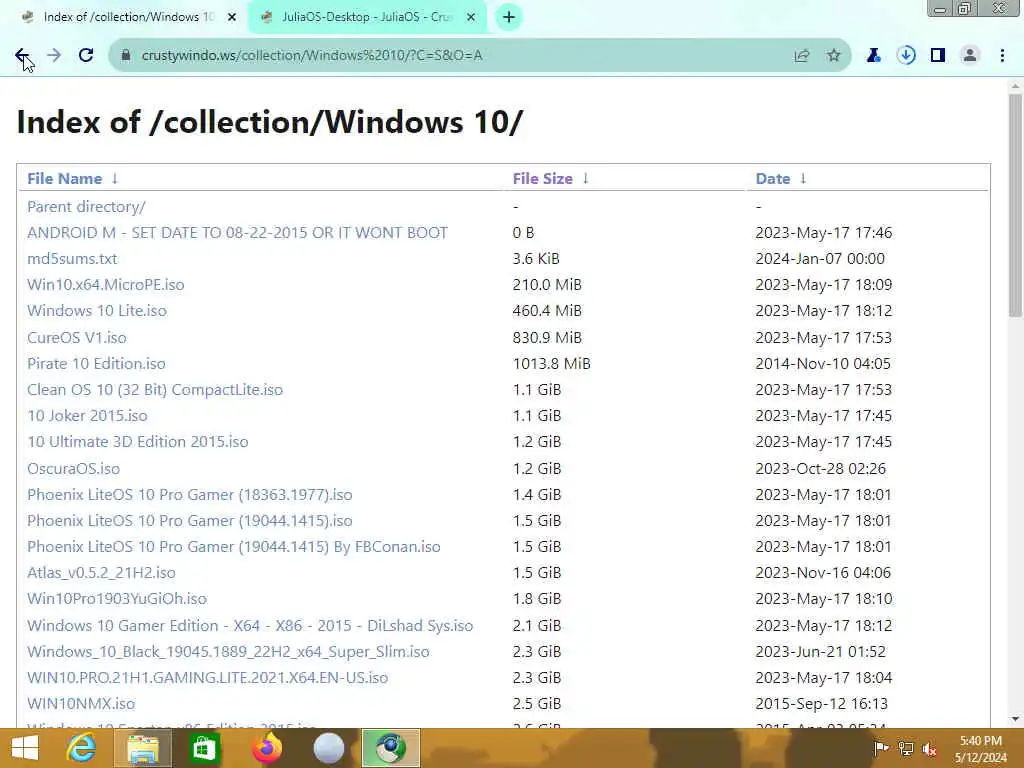Download Win10.x64.MicroPE.iso
The image size is (1024, 768).
coord(106,285)
